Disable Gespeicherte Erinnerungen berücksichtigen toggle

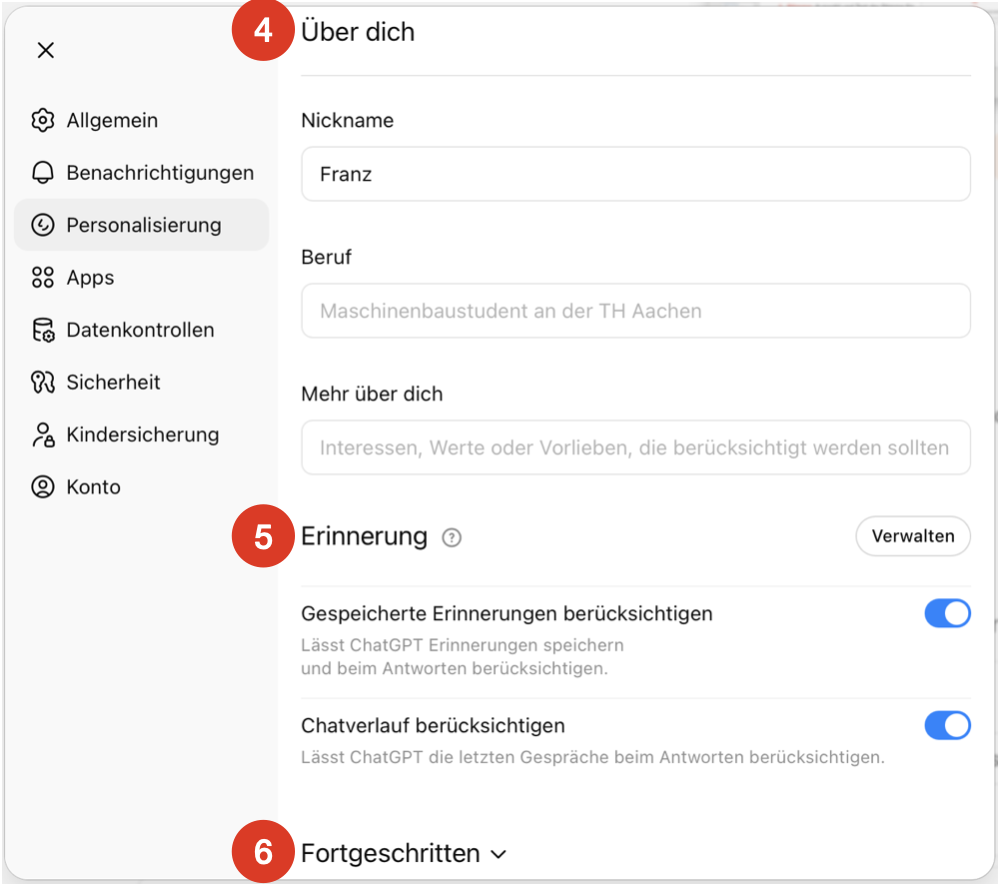coord(947,613)
